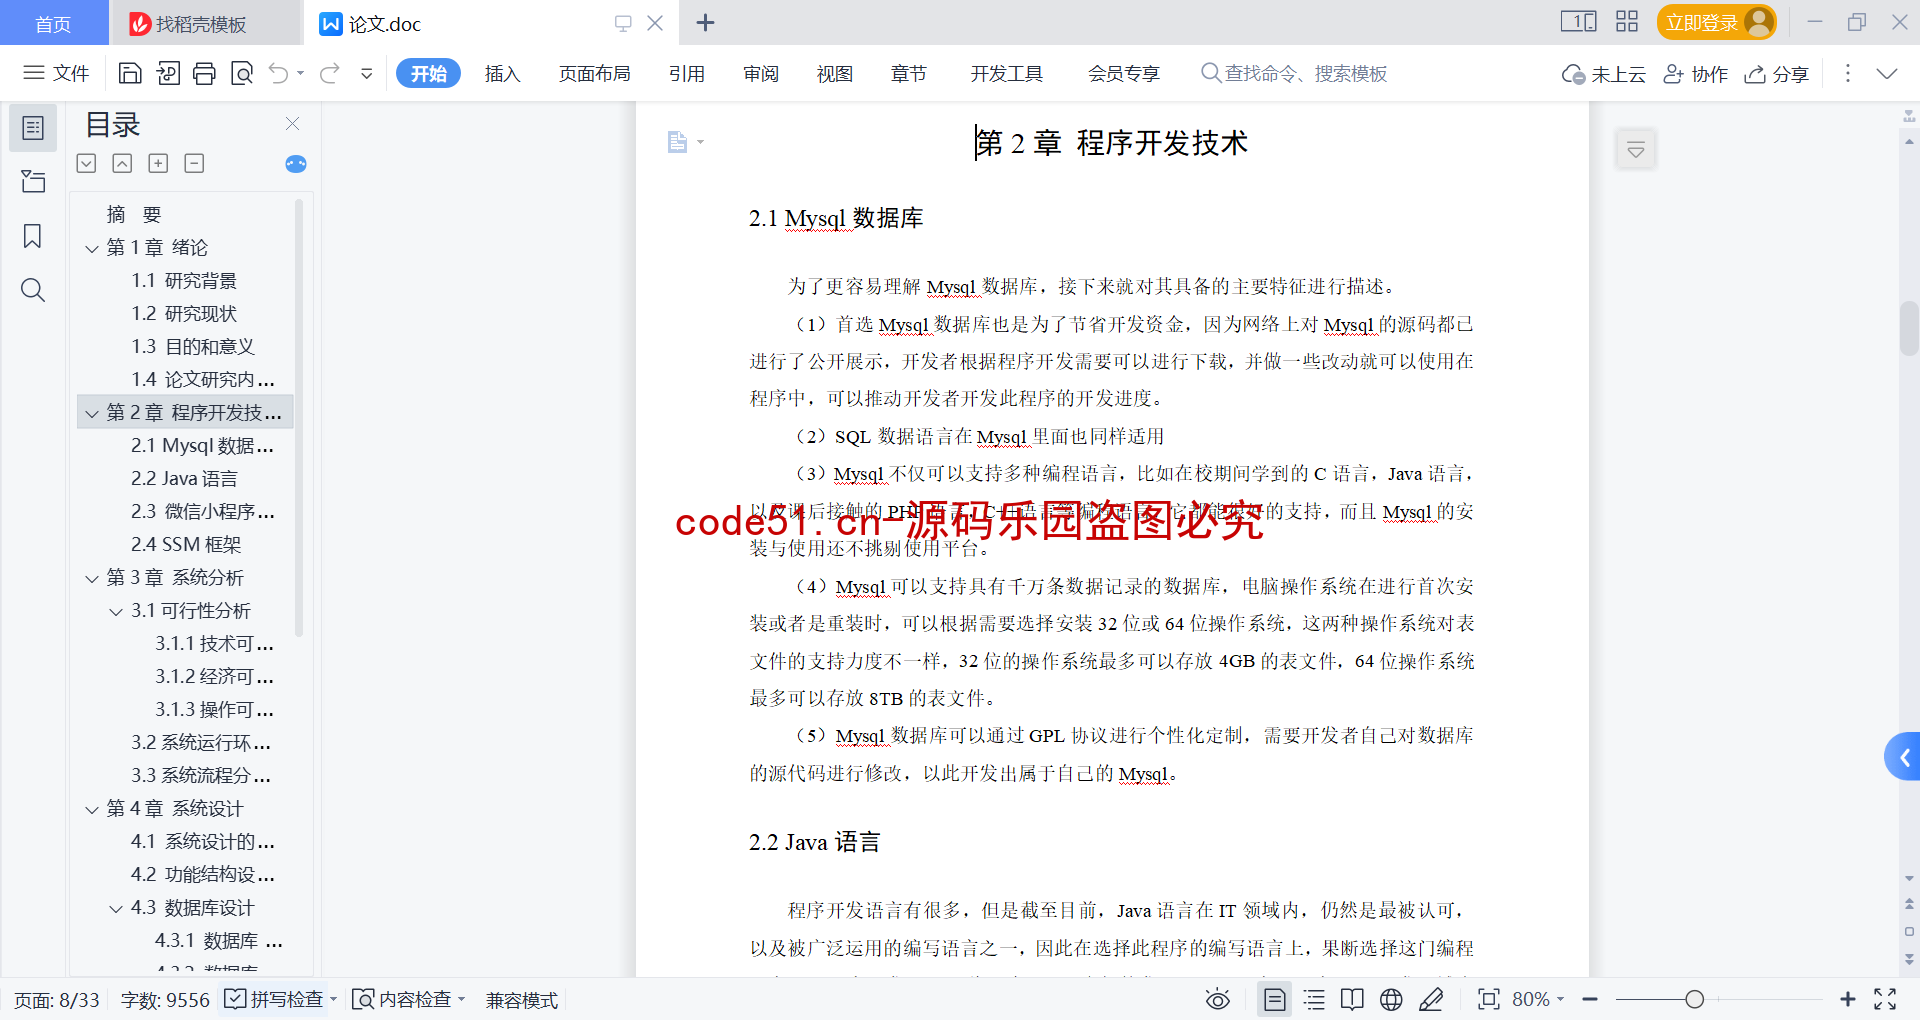Click the floating collapse panel button on the right
Screen dimensions: 1920x1020
tap(1636, 150)
